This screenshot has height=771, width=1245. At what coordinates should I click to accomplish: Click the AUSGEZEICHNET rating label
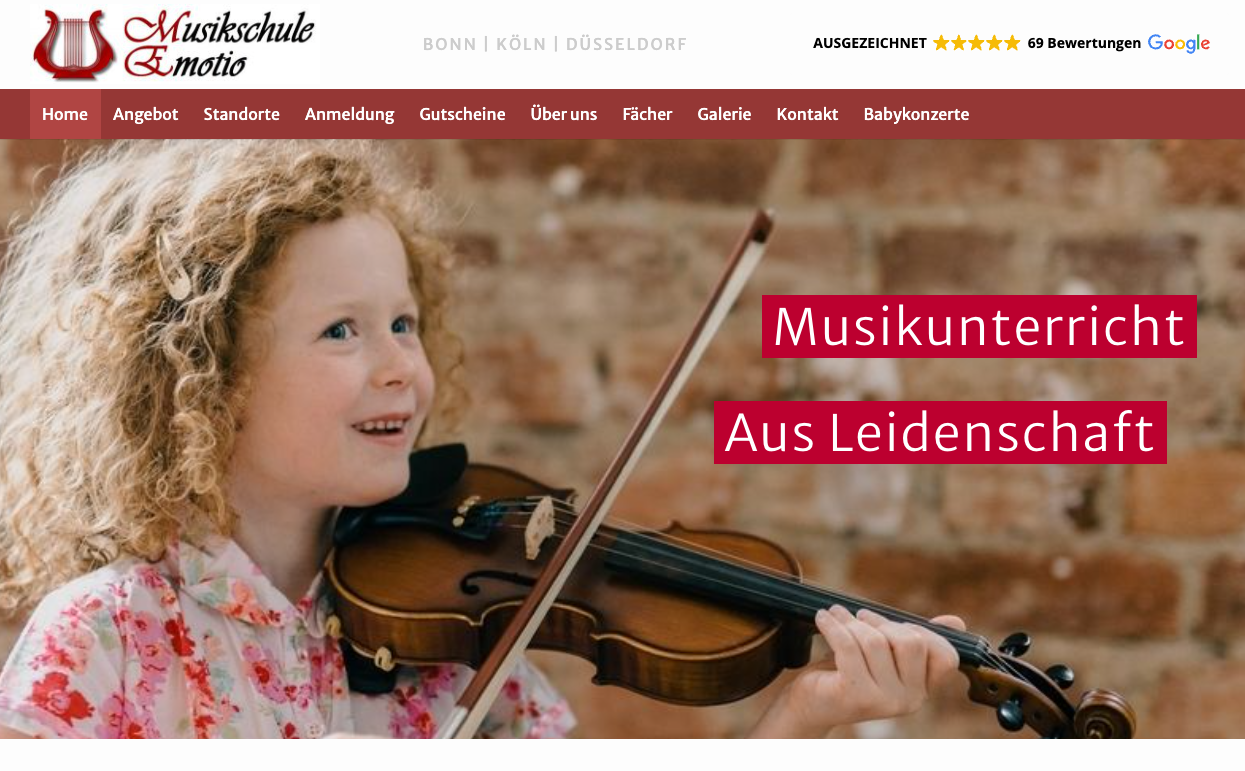click(x=870, y=43)
